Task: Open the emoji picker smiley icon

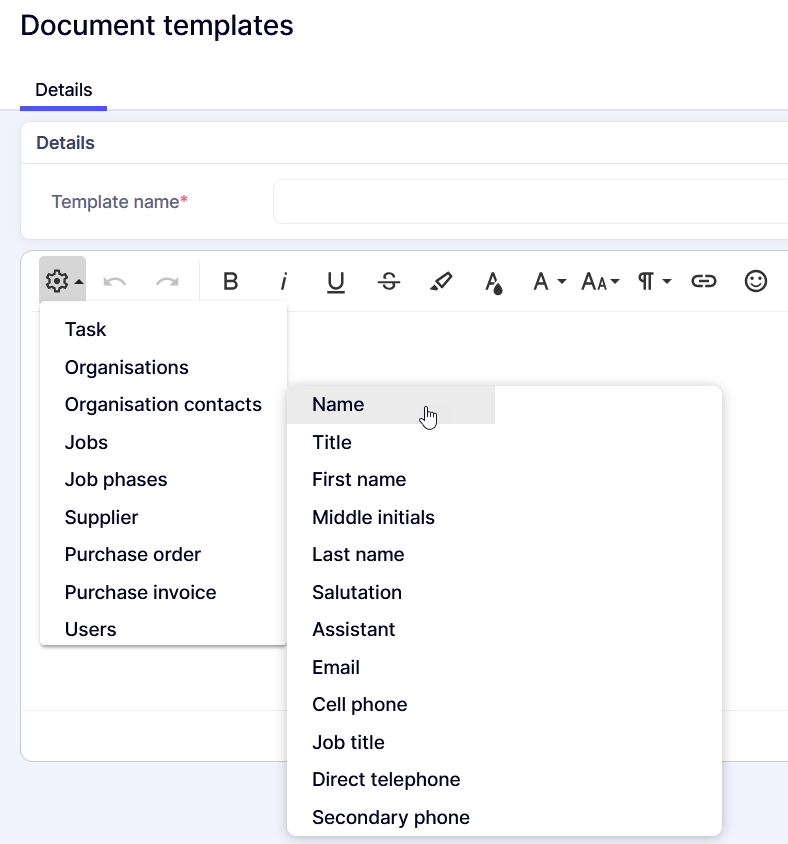Action: [756, 282]
